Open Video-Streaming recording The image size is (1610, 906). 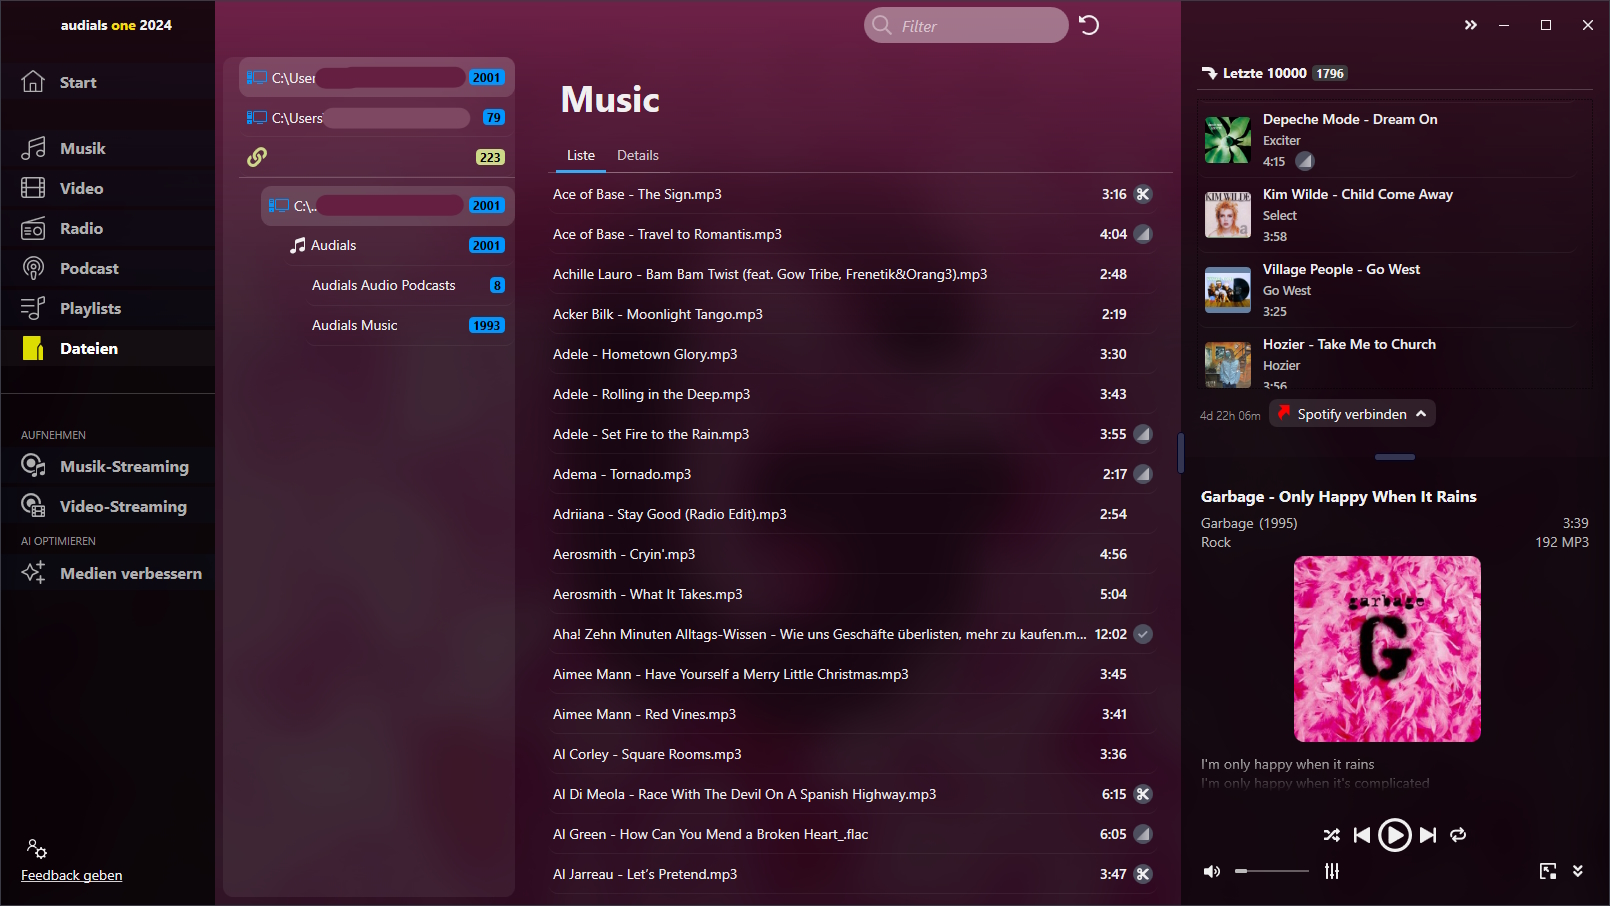click(108, 506)
